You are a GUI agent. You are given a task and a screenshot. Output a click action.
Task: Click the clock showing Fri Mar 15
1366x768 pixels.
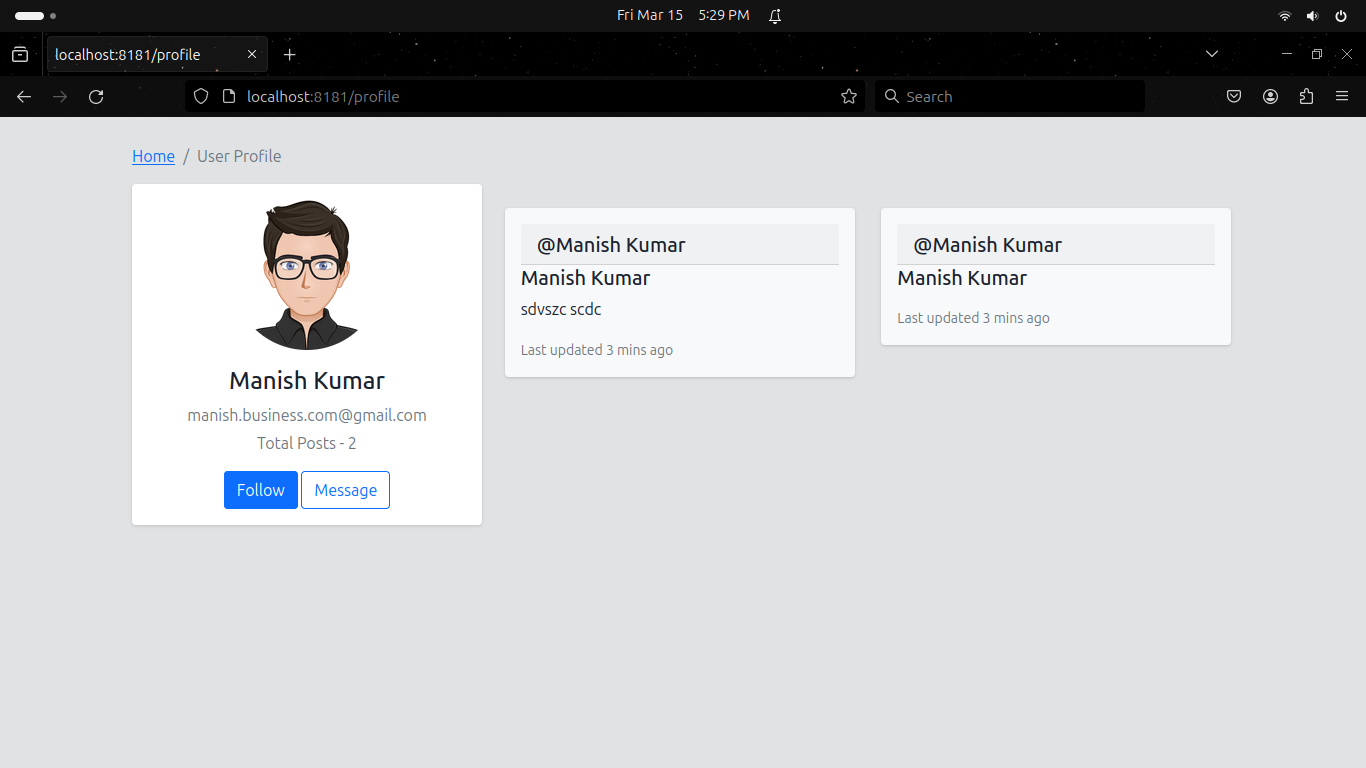tap(650, 15)
